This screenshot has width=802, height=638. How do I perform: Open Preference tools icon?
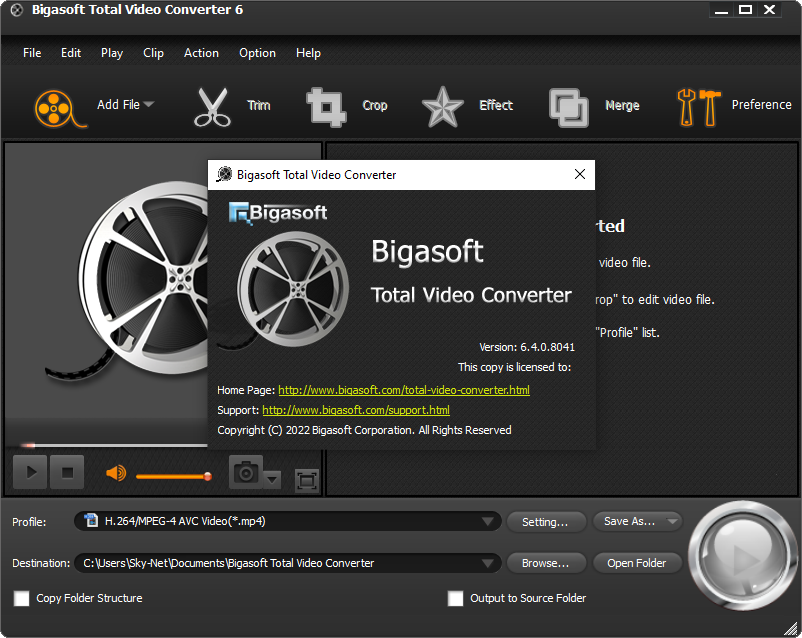(699, 107)
